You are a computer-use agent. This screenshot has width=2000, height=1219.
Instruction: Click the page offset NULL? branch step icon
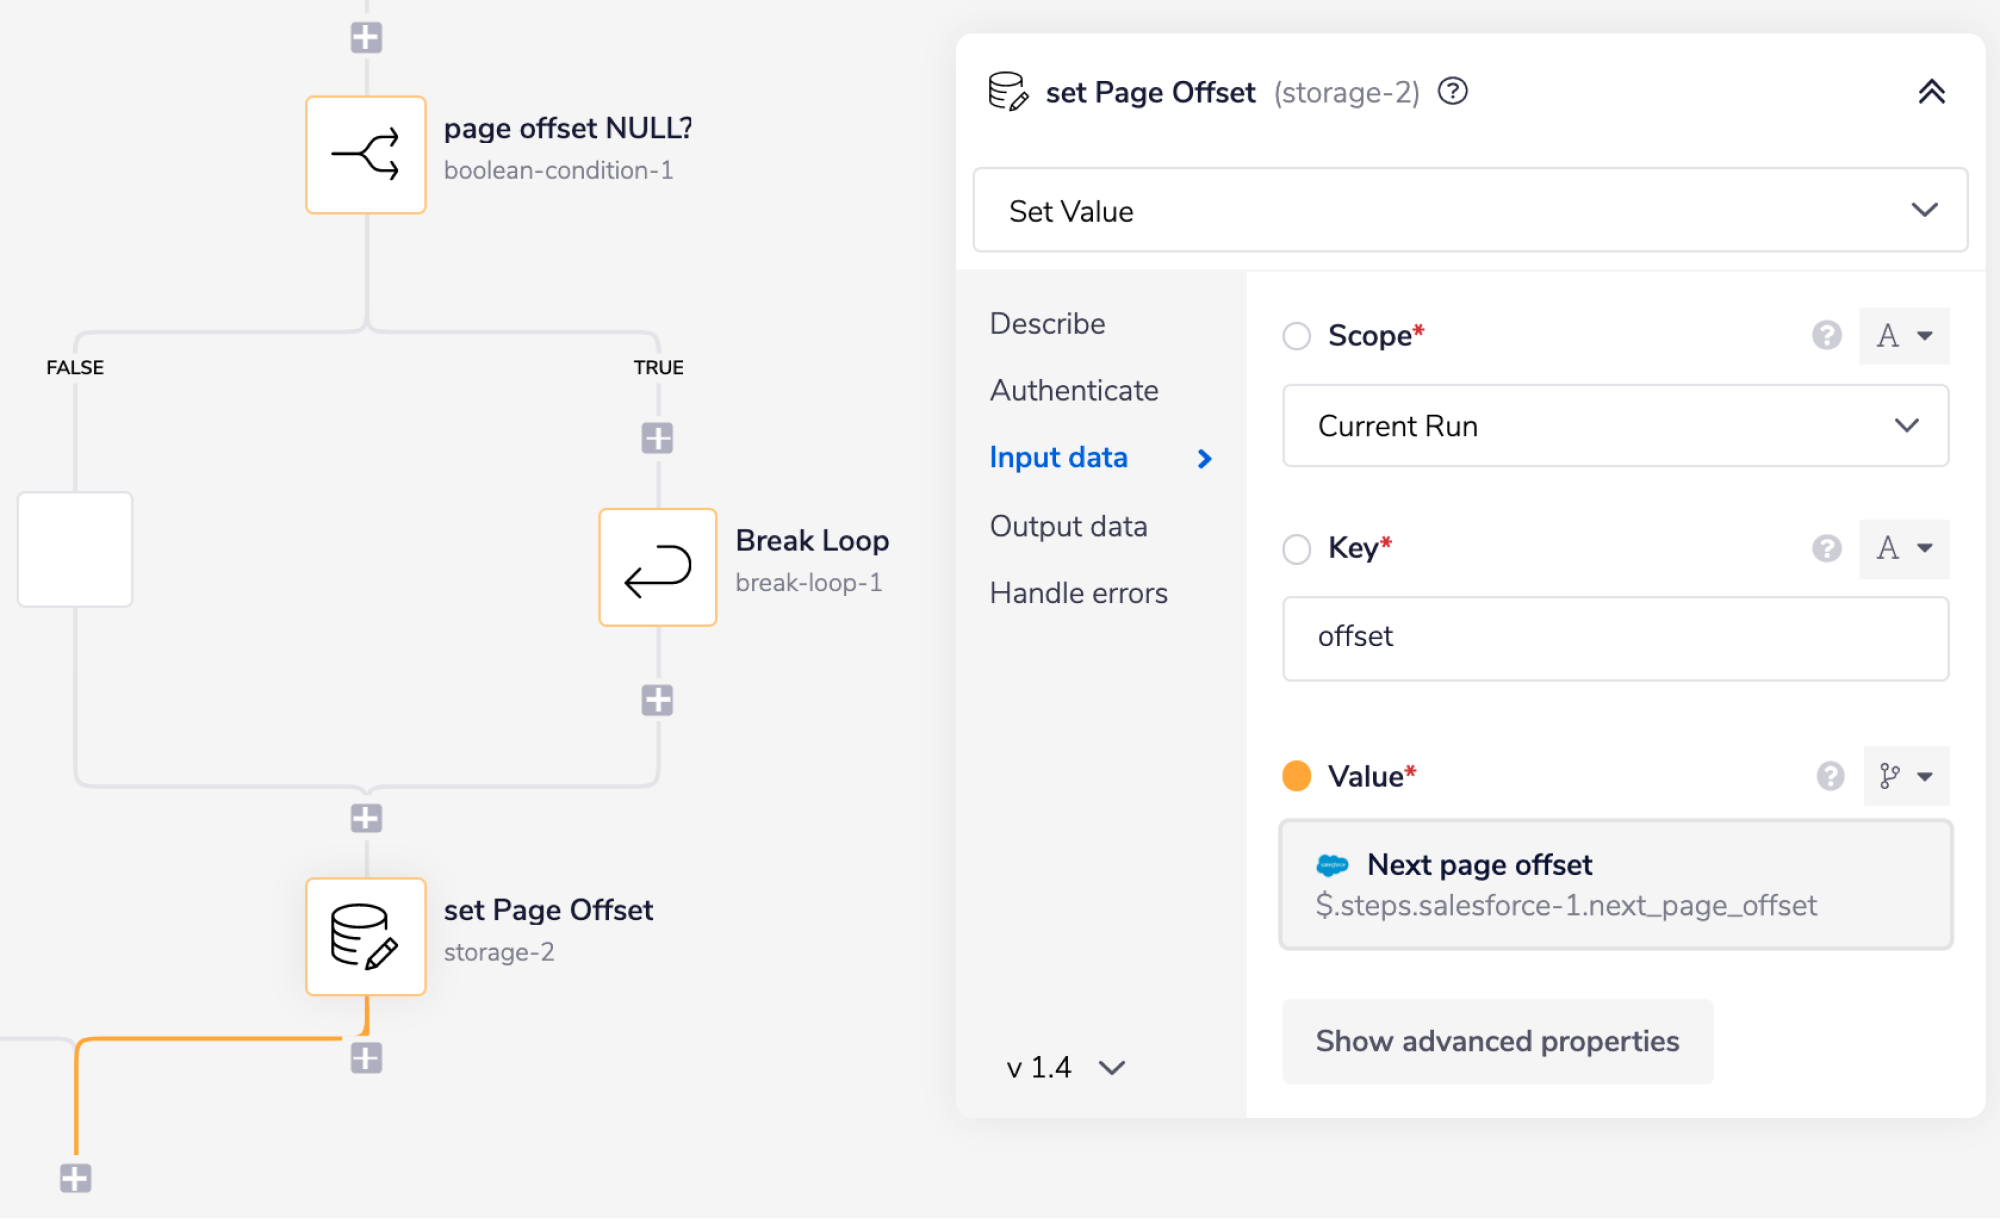366,155
